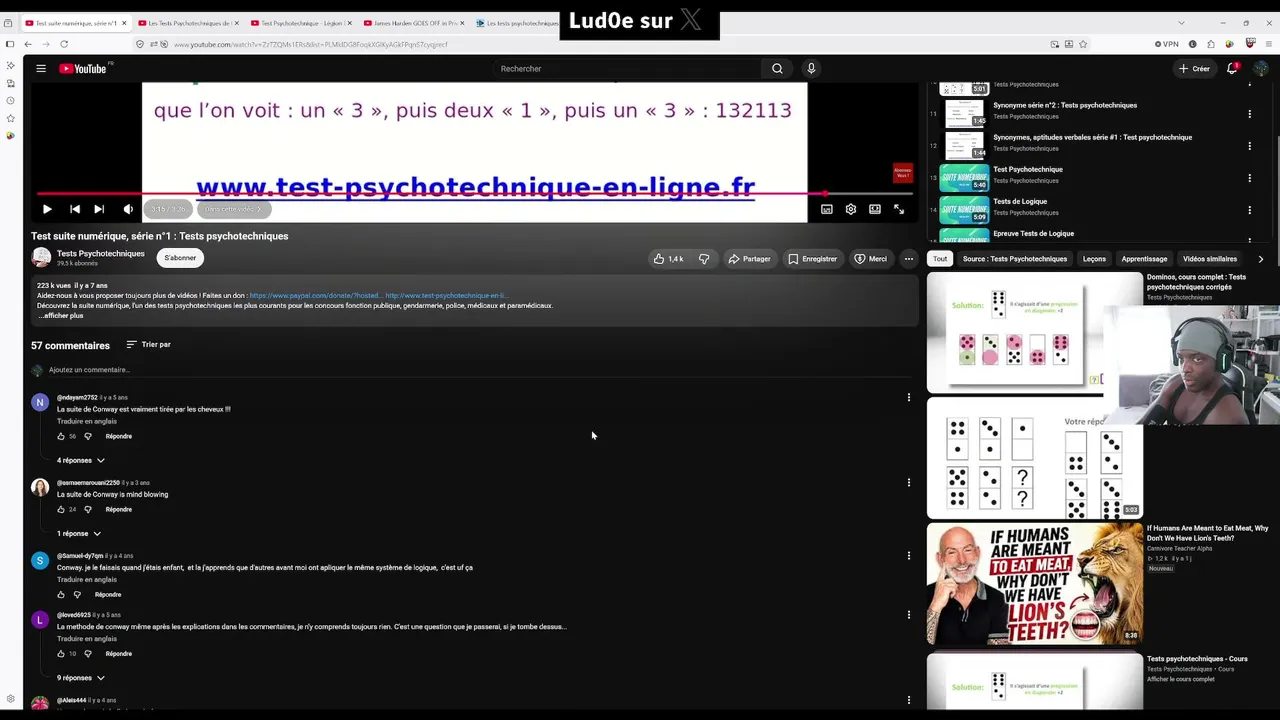This screenshot has height=720, width=1280.
Task: Open the paypal.com donate link
Action: 315,296
